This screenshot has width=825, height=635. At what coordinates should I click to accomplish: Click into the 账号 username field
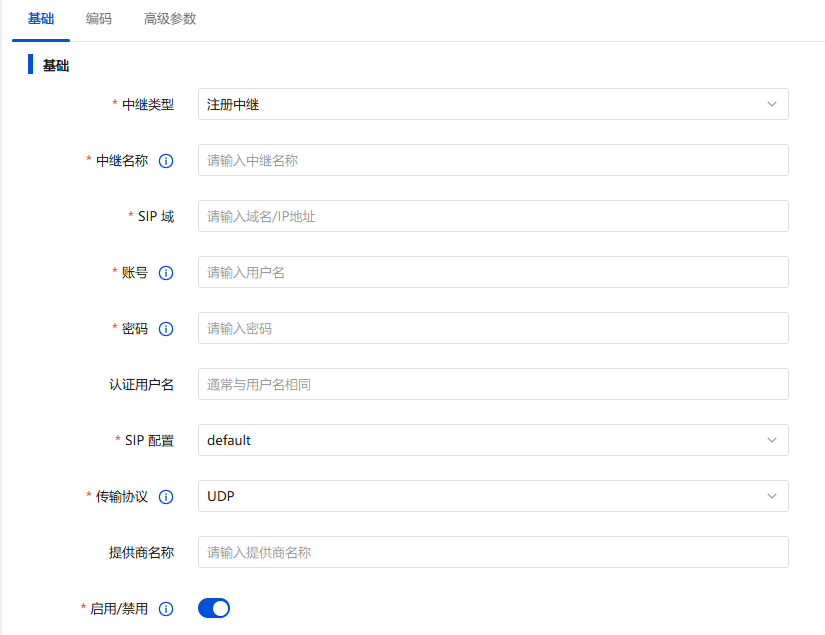pyautogui.click(x=492, y=272)
